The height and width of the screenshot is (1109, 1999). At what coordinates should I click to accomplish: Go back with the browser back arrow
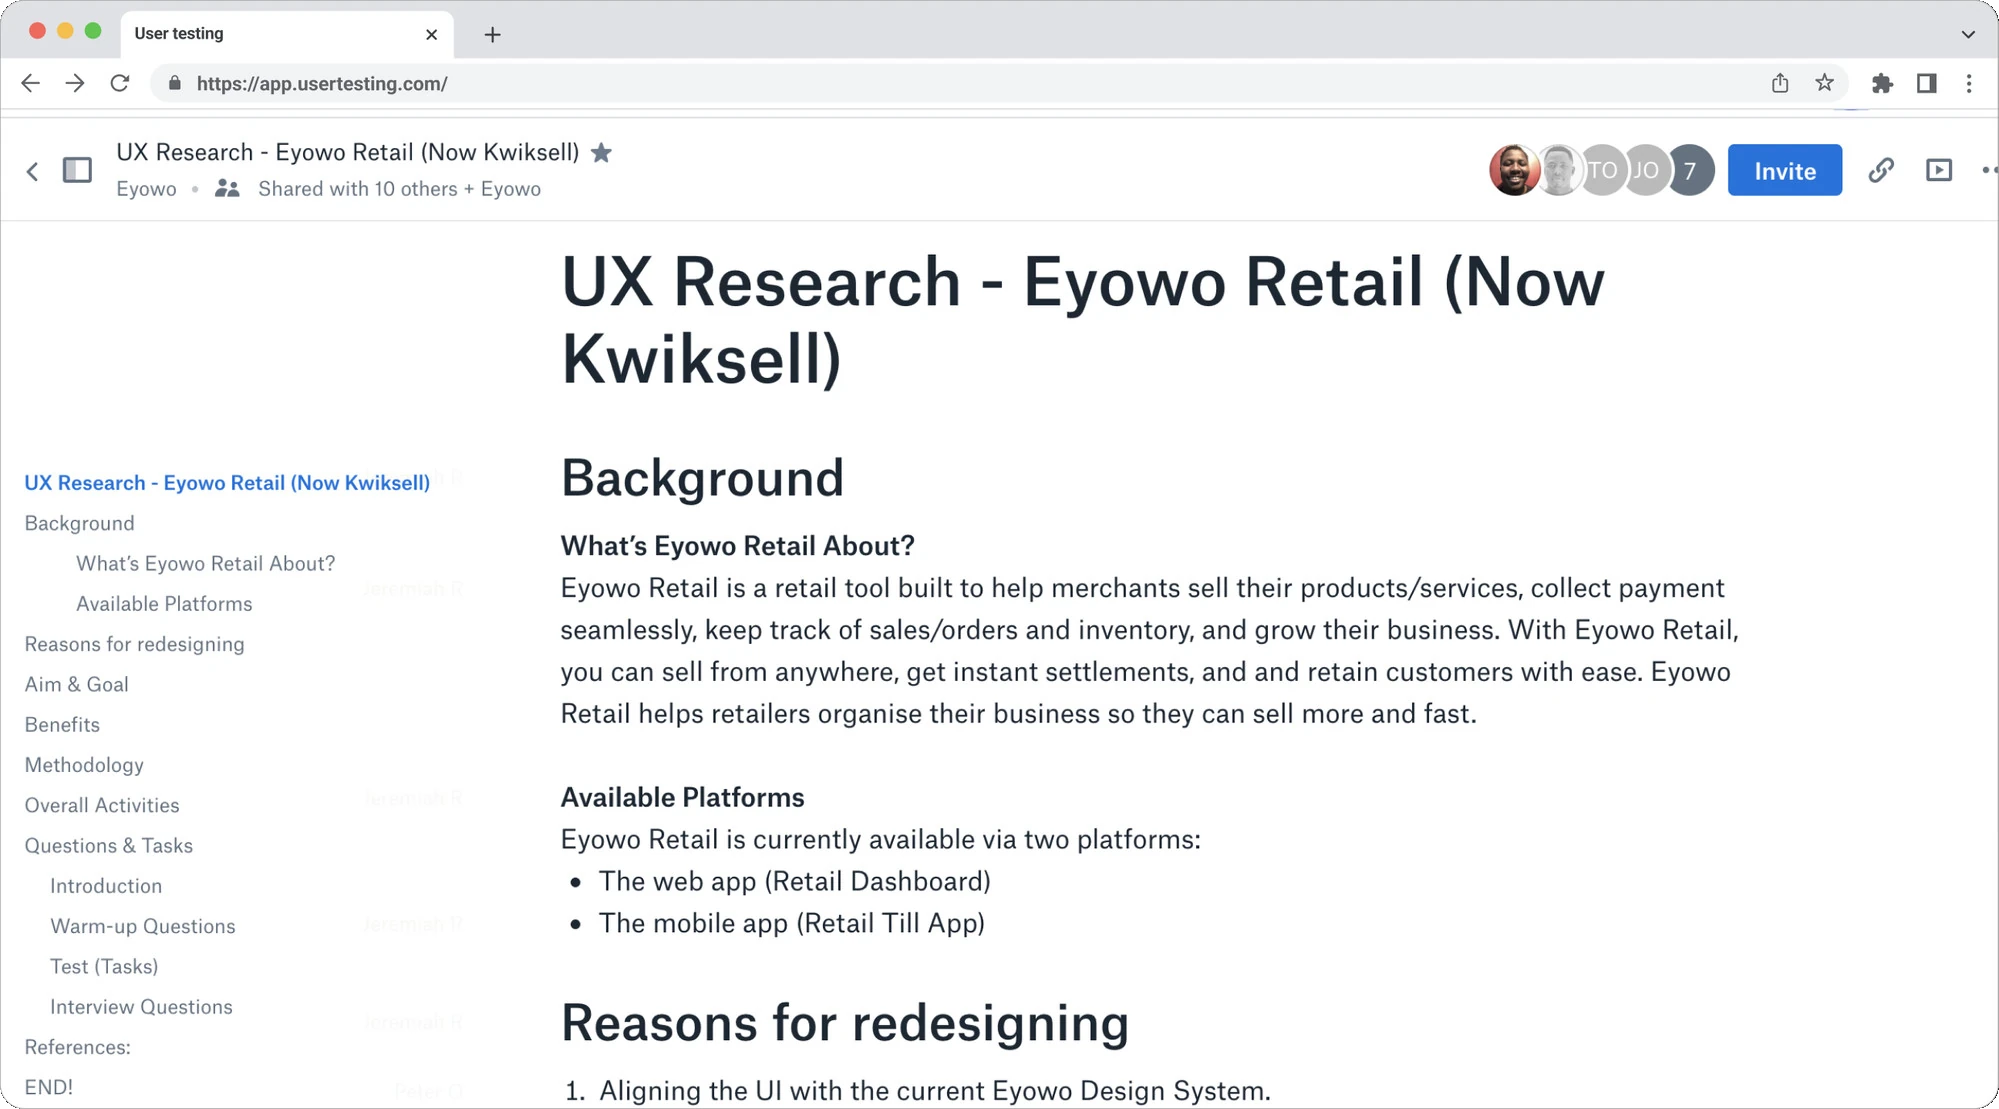click(x=31, y=83)
